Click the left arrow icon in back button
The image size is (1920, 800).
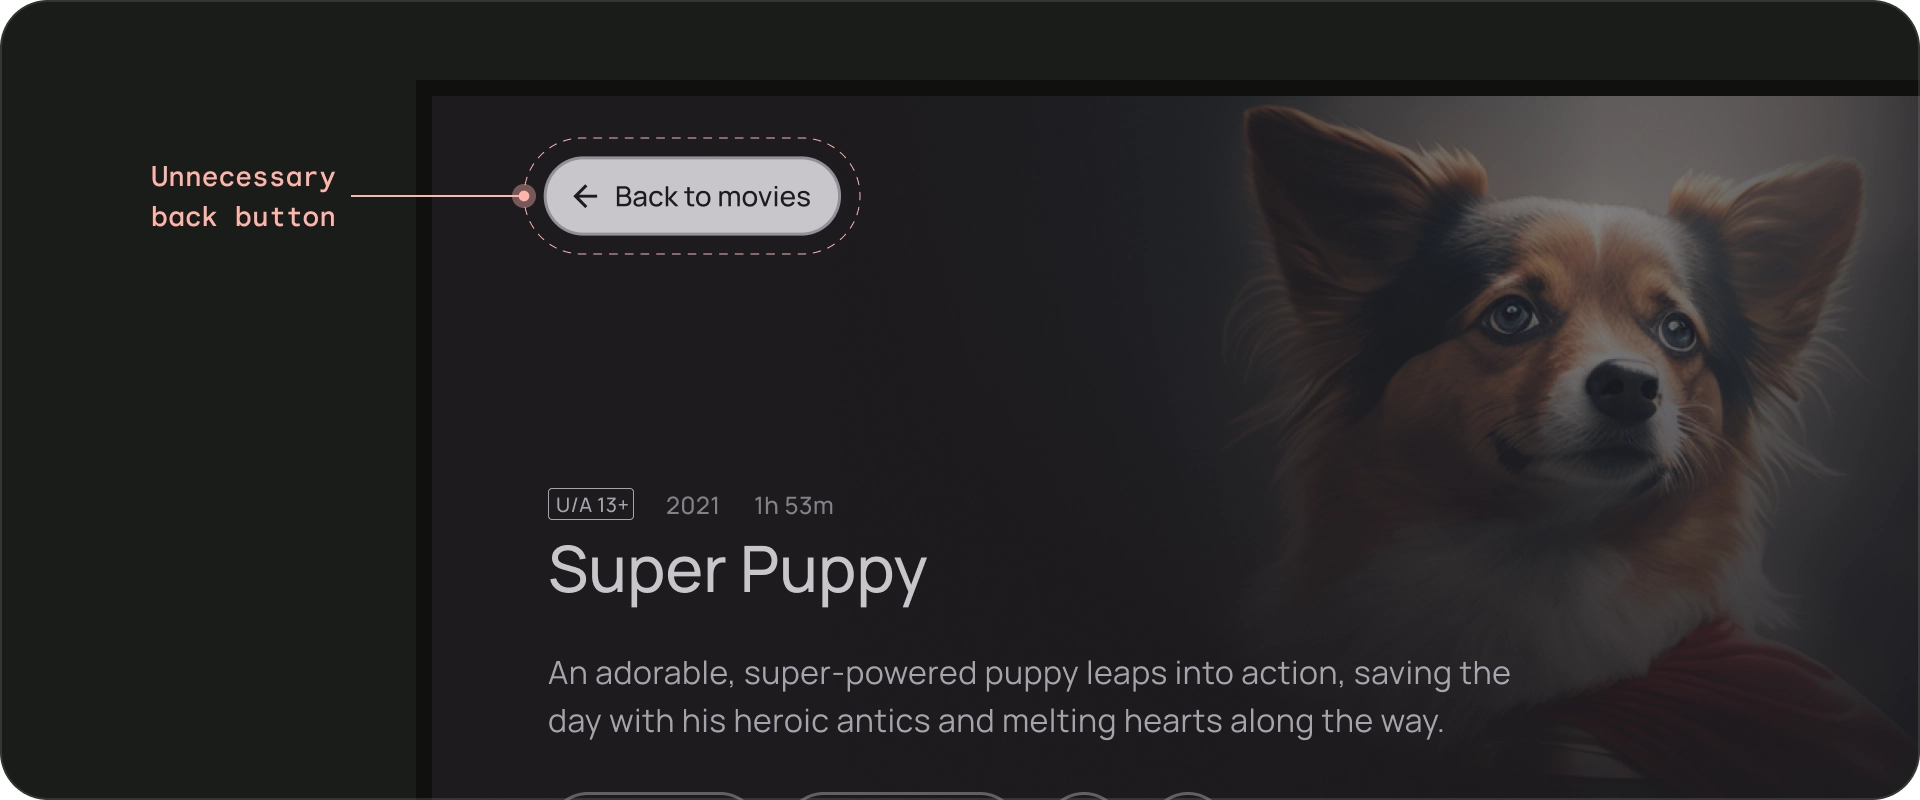(x=585, y=196)
